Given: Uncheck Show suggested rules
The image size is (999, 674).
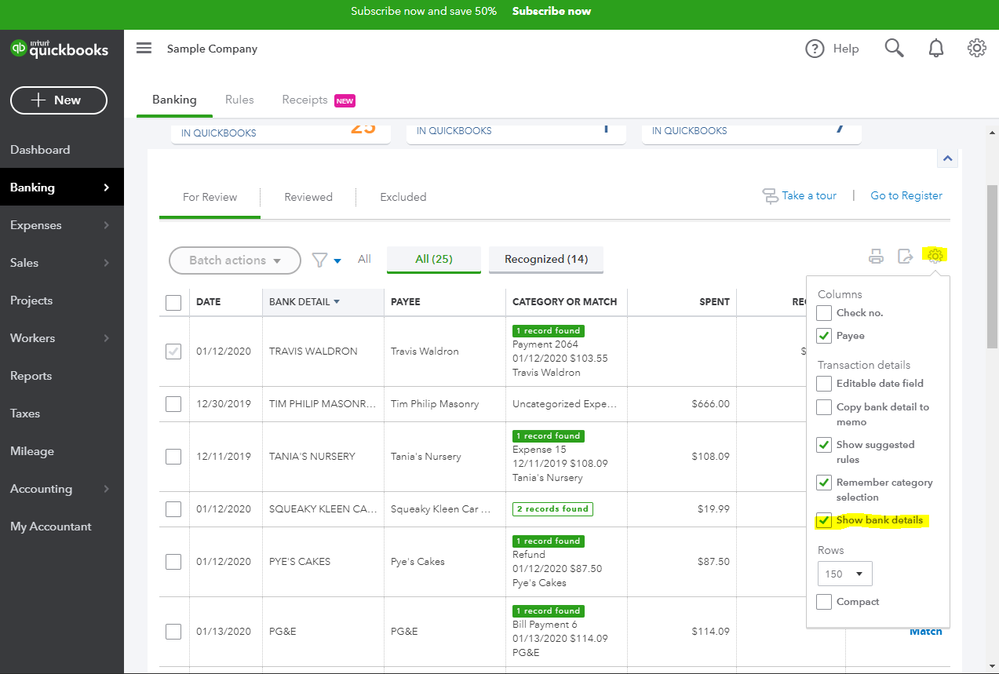Looking at the screenshot, I should pyautogui.click(x=824, y=445).
